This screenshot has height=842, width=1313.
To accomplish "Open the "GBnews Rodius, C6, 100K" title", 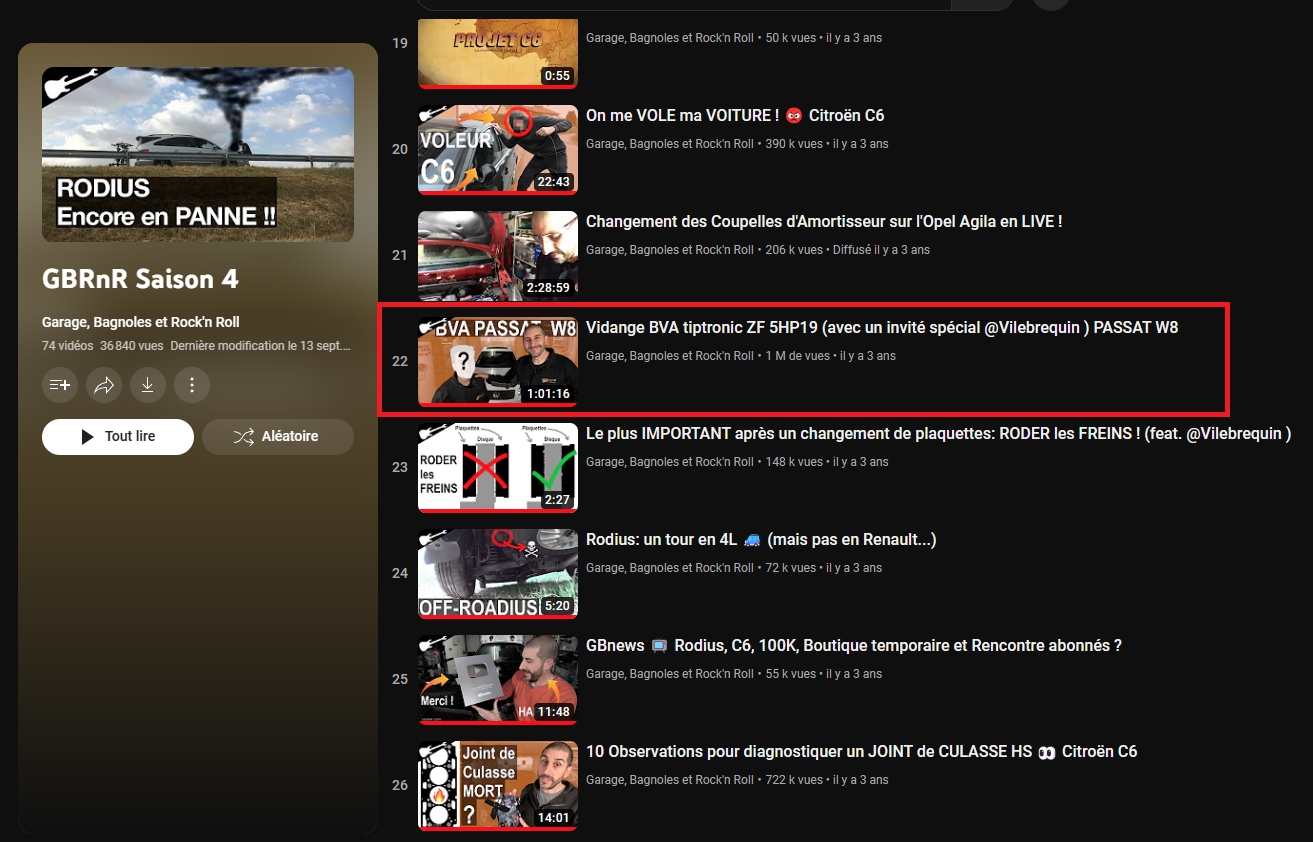I will (854, 646).
